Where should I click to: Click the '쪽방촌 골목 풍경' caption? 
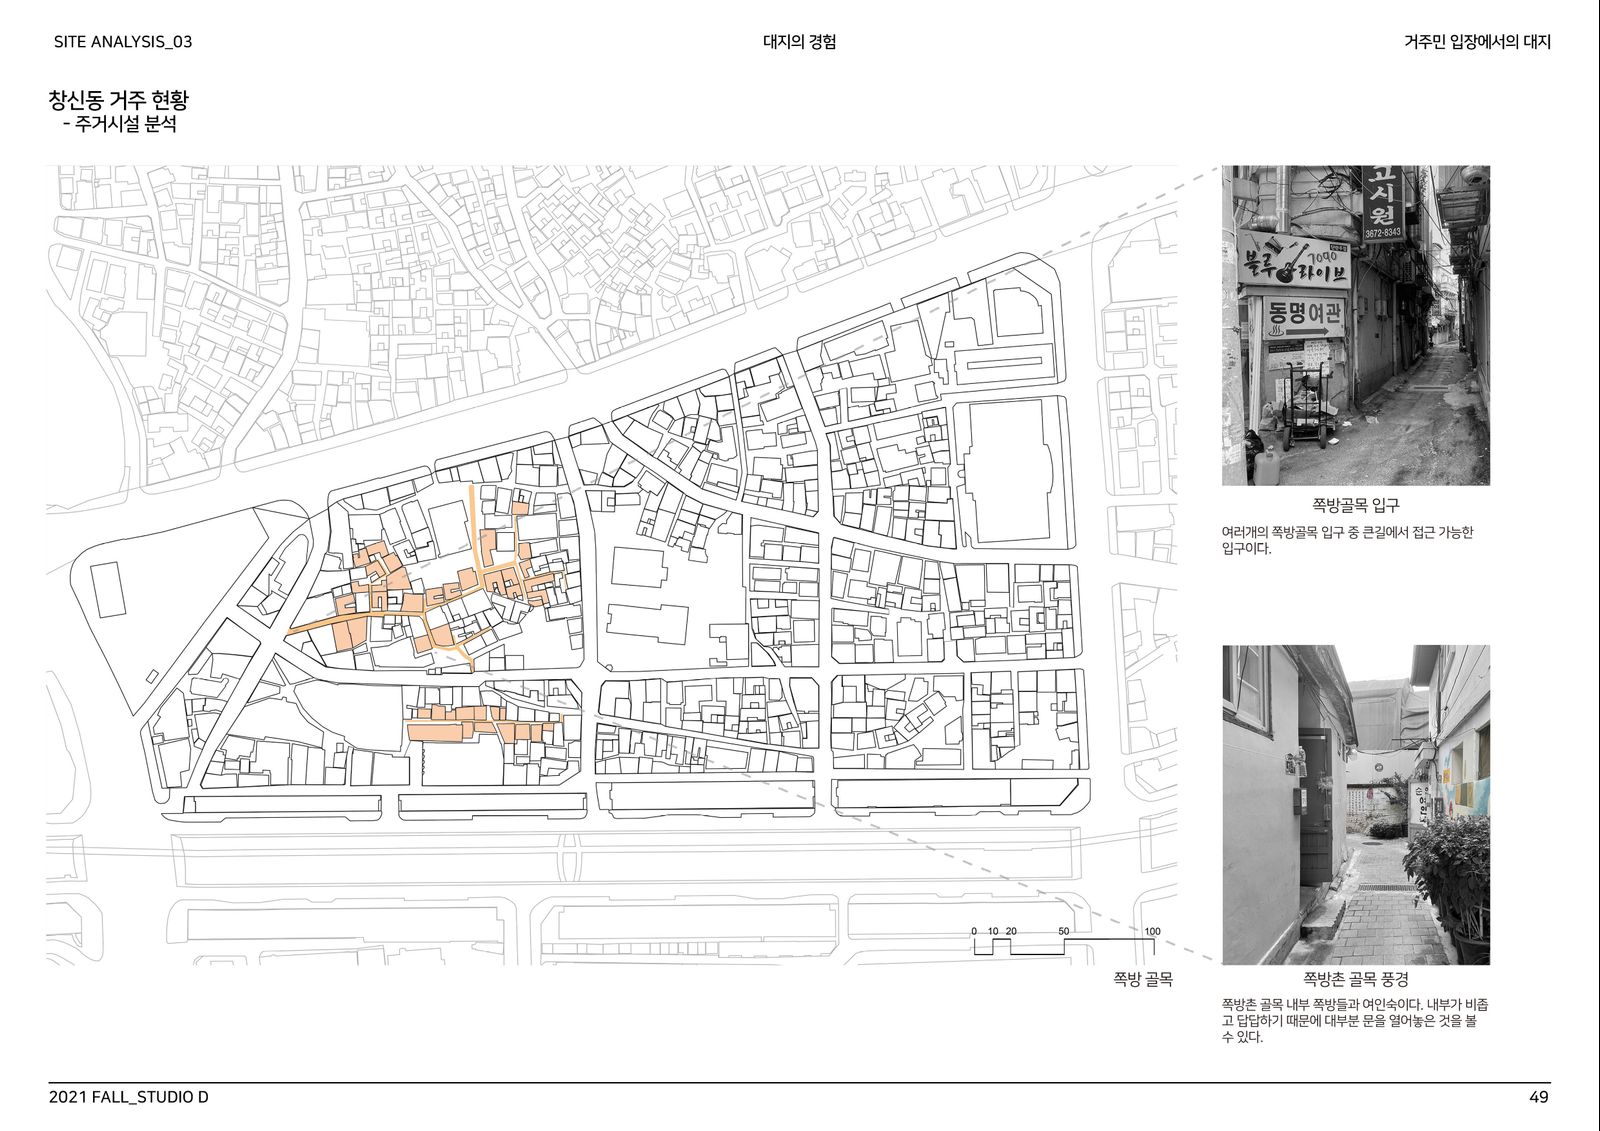(1356, 979)
